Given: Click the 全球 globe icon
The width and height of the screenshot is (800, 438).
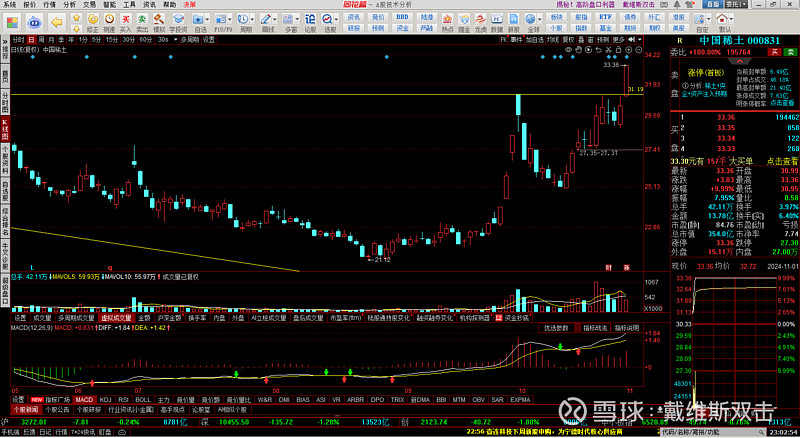Looking at the screenshot, I should [x=531, y=19].
